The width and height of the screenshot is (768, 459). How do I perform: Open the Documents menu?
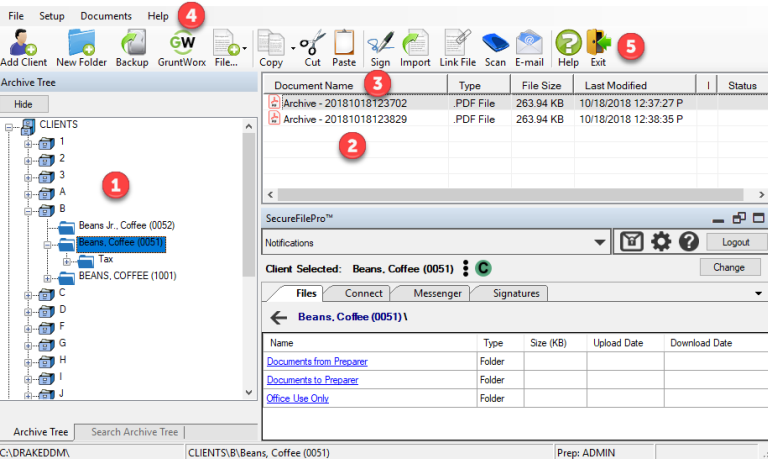[x=105, y=16]
